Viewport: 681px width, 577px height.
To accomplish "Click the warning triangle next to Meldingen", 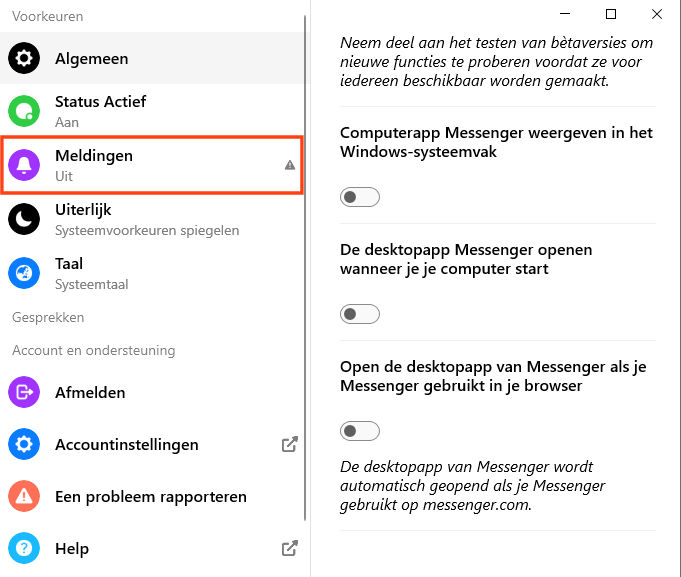I will tap(290, 165).
